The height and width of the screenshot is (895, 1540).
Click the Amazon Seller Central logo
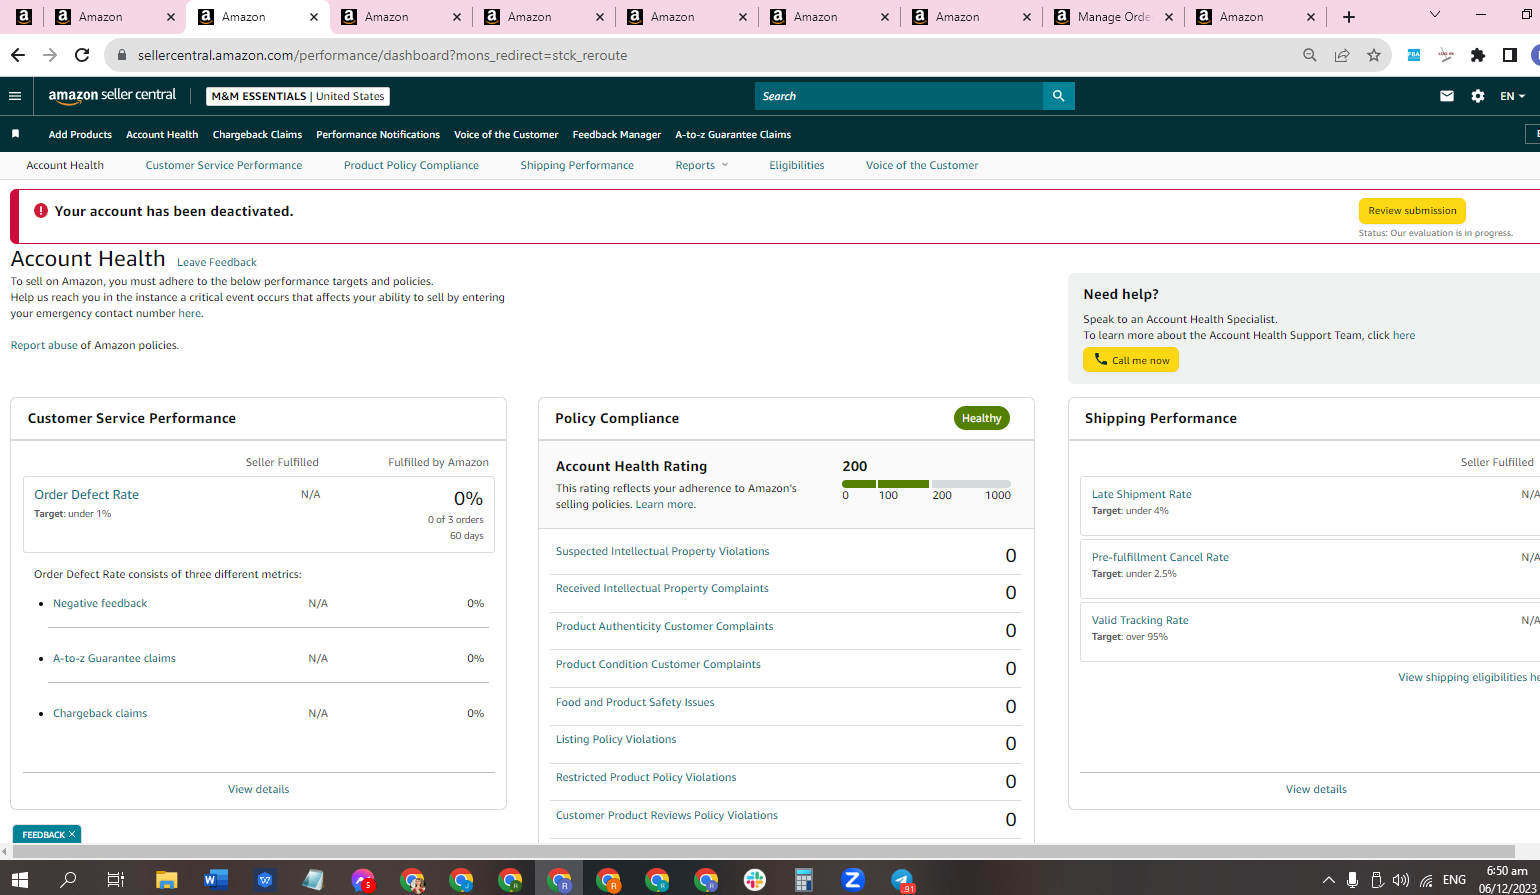click(112, 96)
